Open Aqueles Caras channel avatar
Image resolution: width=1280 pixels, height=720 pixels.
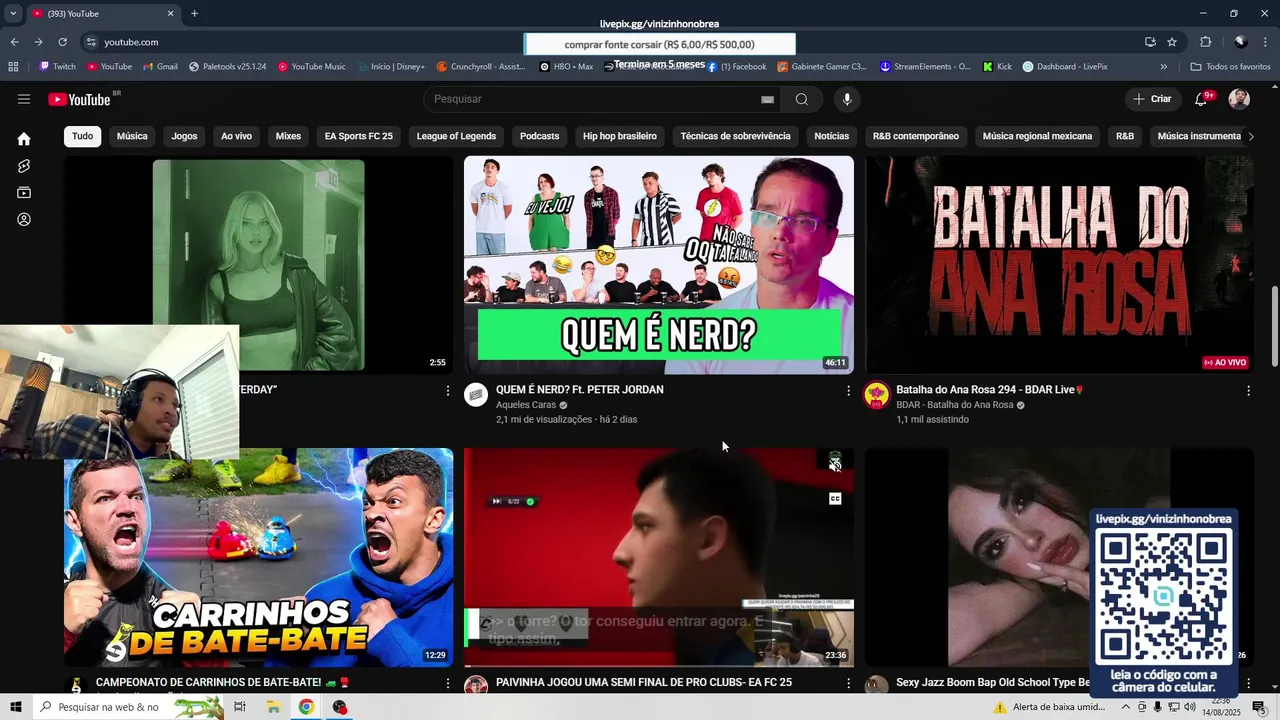476,395
